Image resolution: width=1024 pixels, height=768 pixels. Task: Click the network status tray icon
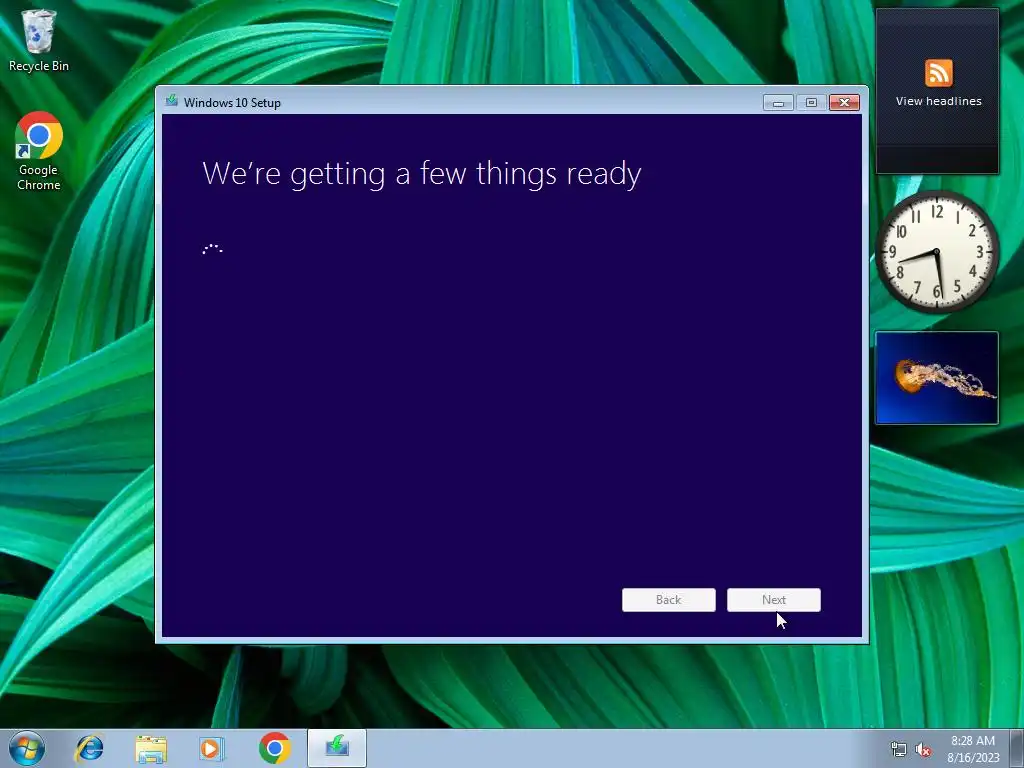(899, 749)
